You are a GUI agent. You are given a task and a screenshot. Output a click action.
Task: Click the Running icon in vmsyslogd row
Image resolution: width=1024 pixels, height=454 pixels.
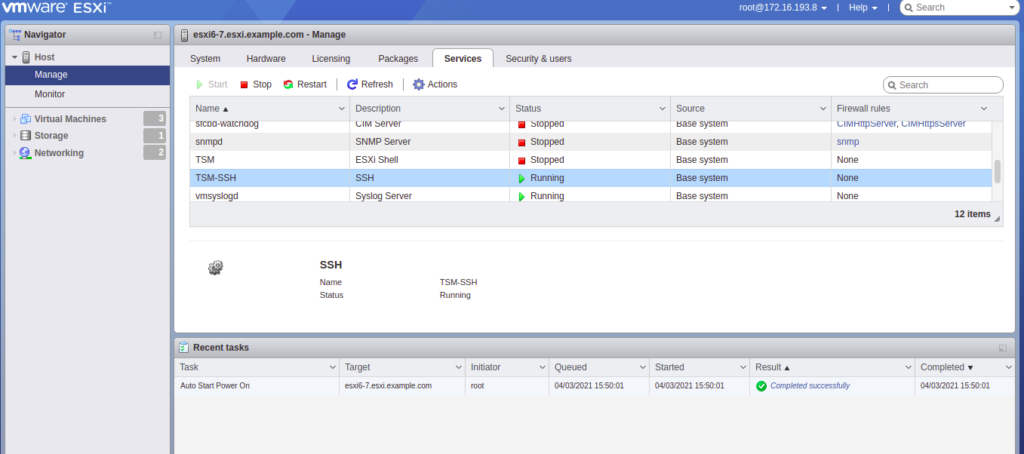(521, 197)
